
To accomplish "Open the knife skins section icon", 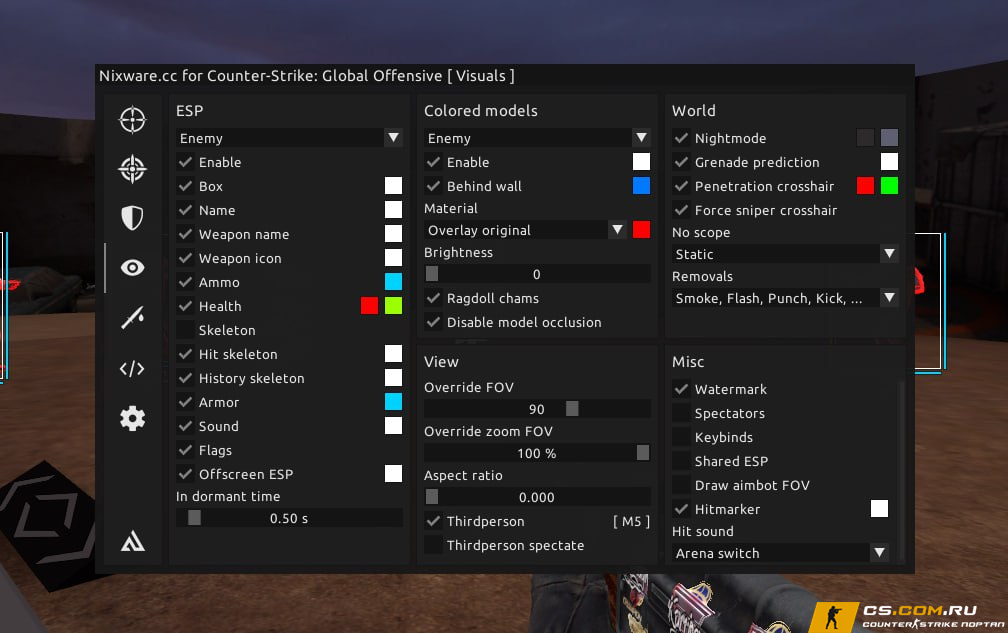I will pos(132,317).
